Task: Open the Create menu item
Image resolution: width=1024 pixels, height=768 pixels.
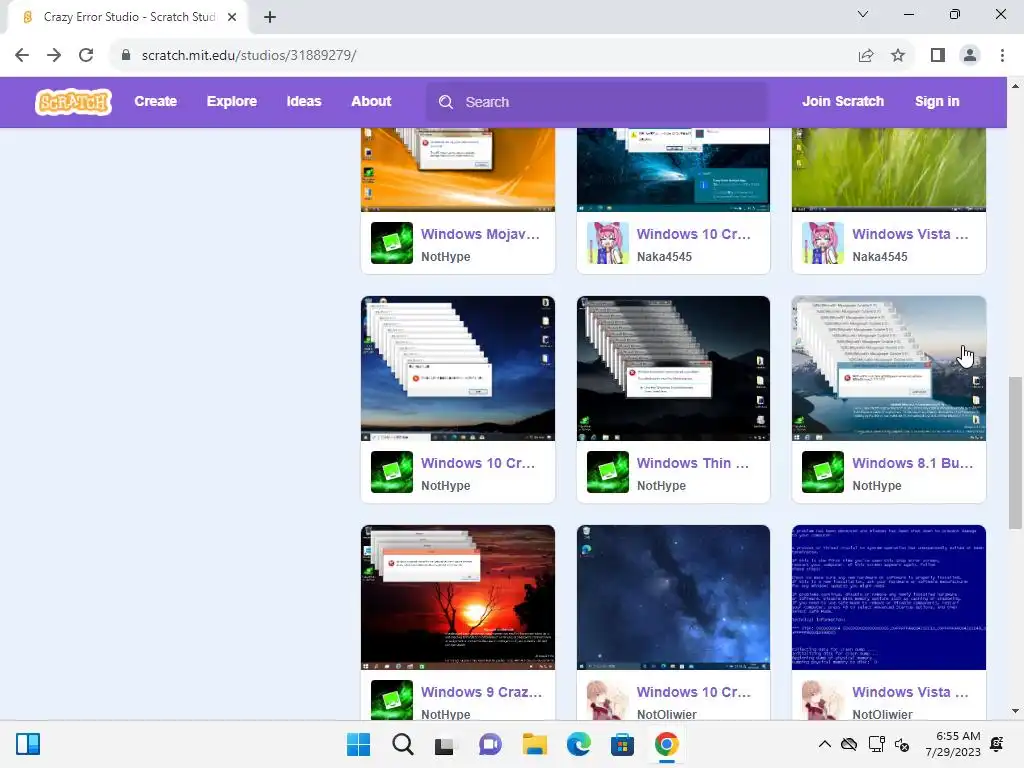Action: pyautogui.click(x=155, y=101)
